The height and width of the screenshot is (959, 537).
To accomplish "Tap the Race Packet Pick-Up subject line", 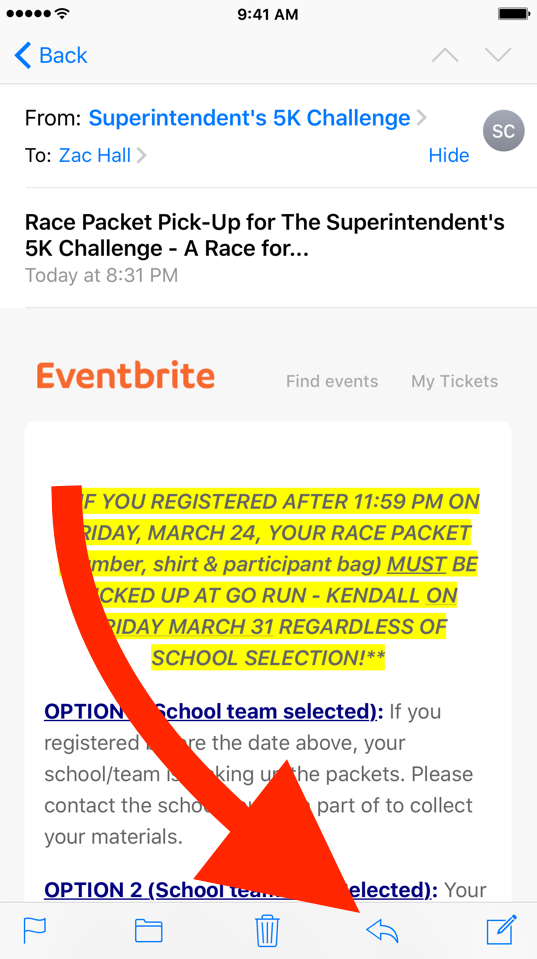I will (265, 235).
